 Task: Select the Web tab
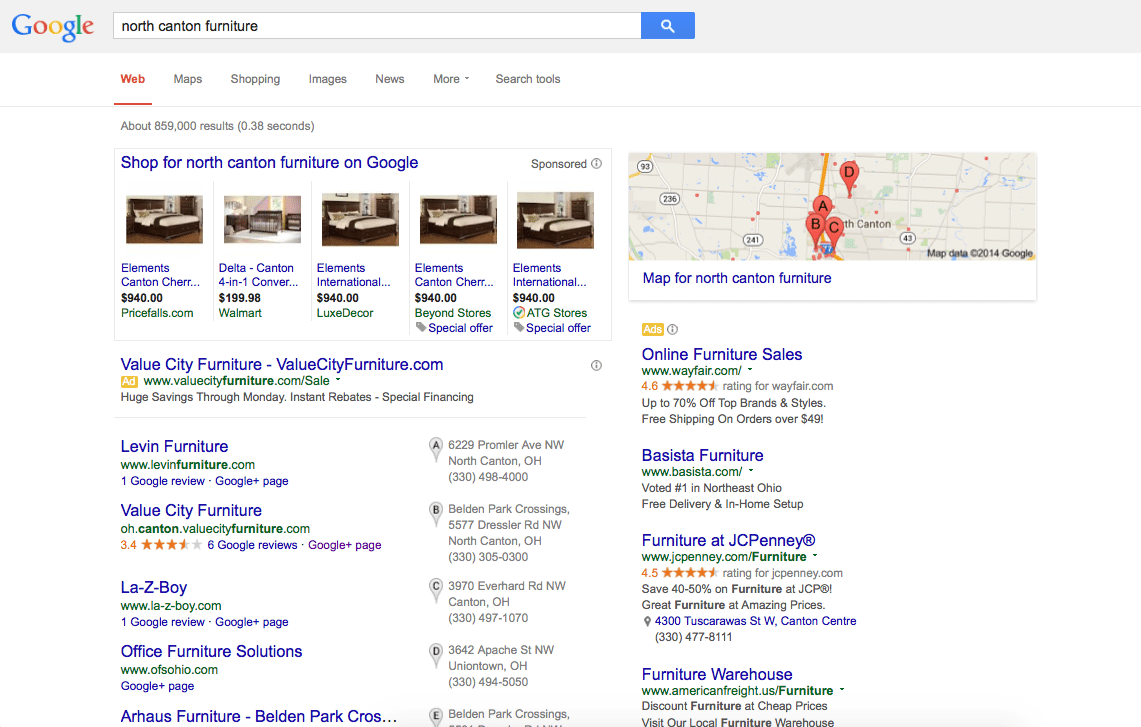pos(132,79)
